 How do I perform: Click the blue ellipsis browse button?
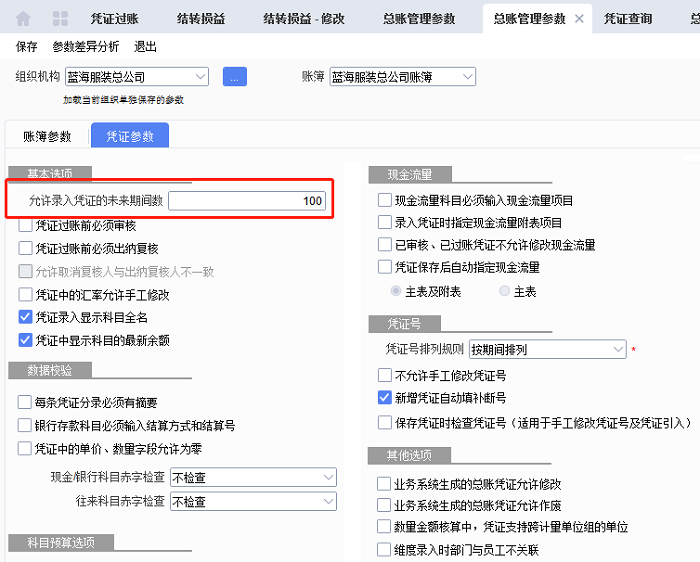pos(235,77)
